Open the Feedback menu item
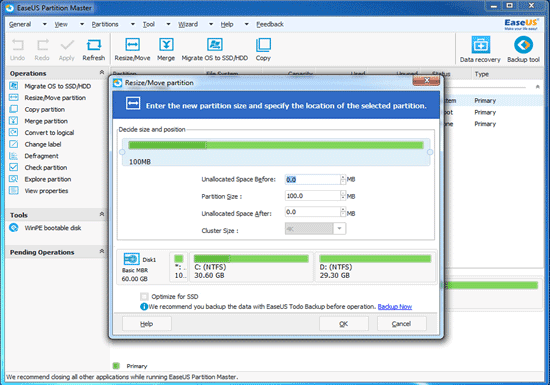 point(270,24)
